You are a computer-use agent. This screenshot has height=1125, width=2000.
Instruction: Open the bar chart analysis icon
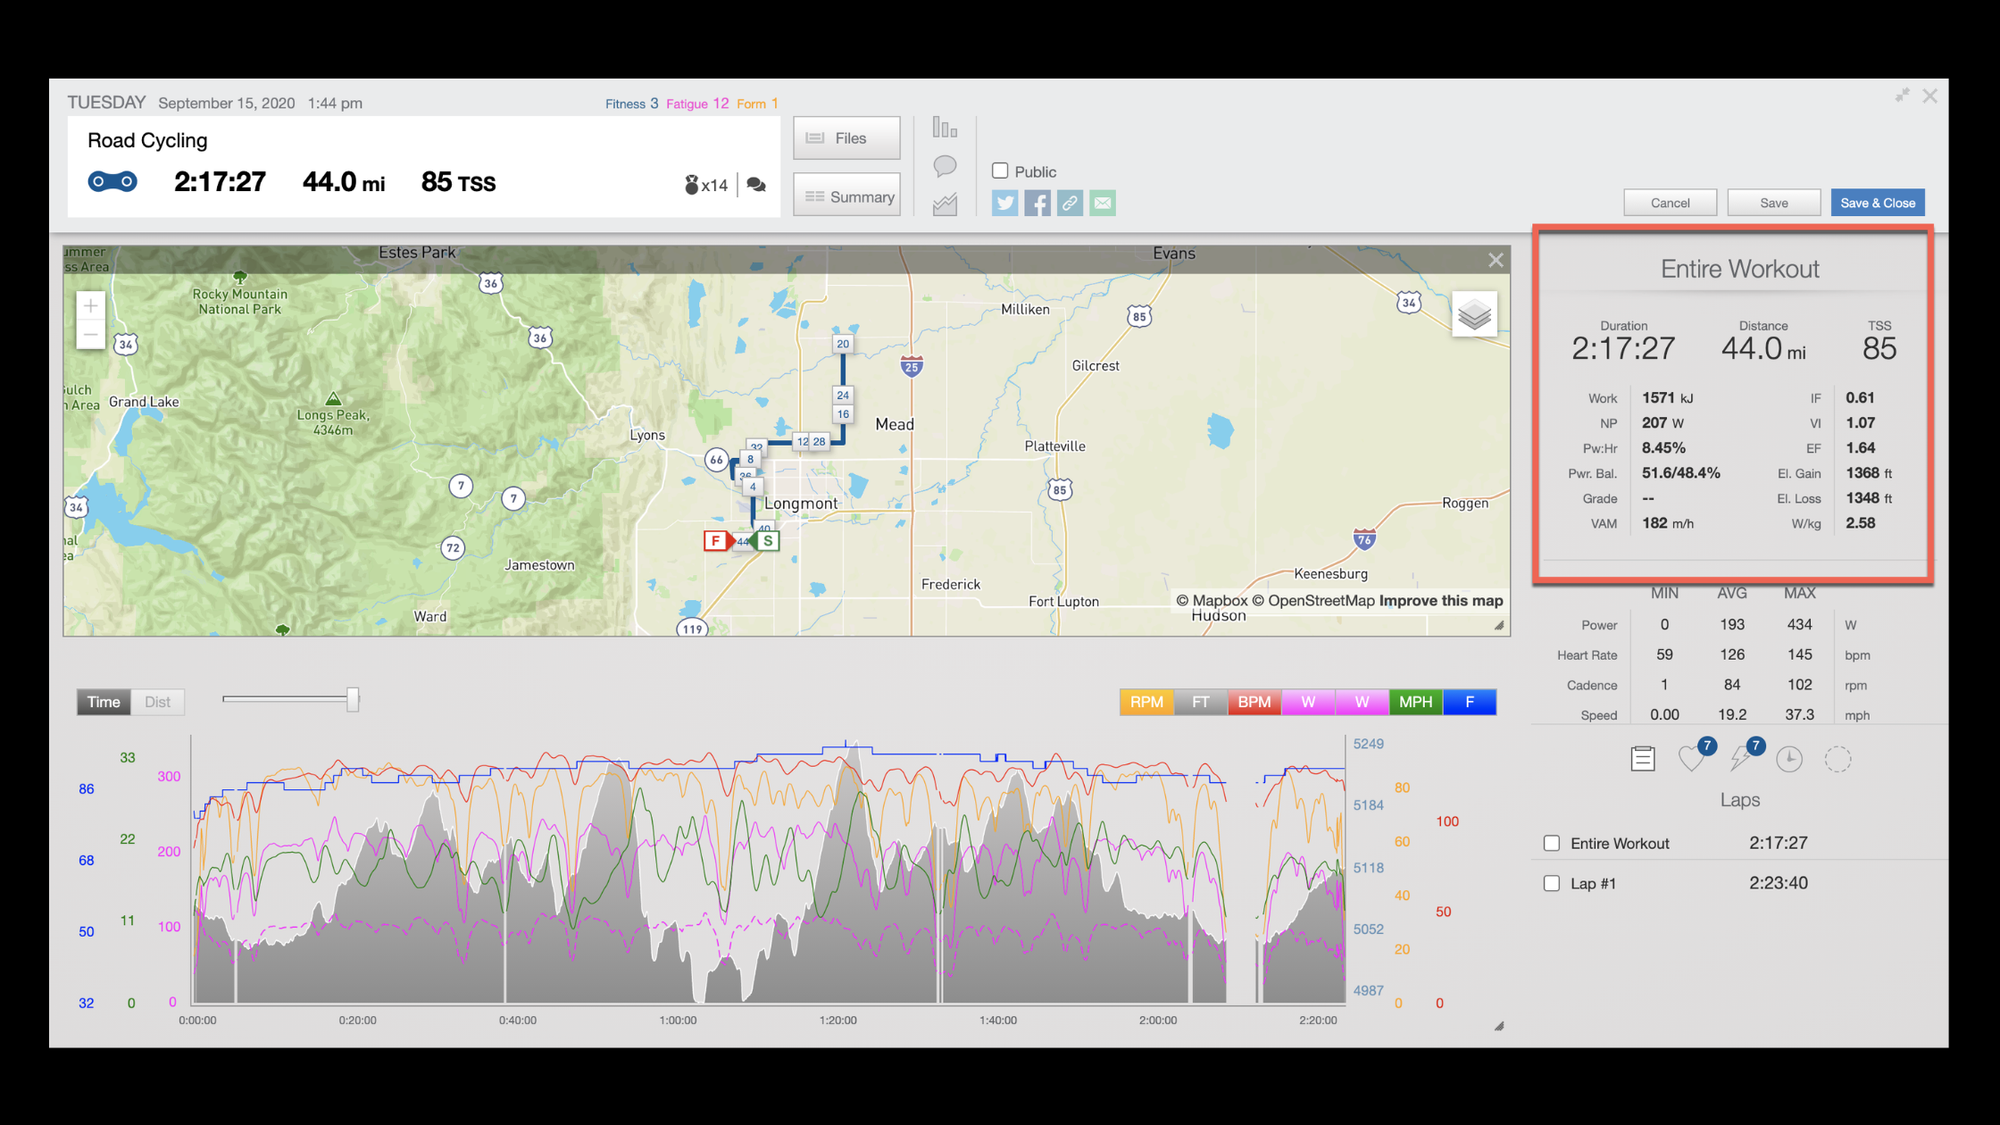click(x=944, y=128)
